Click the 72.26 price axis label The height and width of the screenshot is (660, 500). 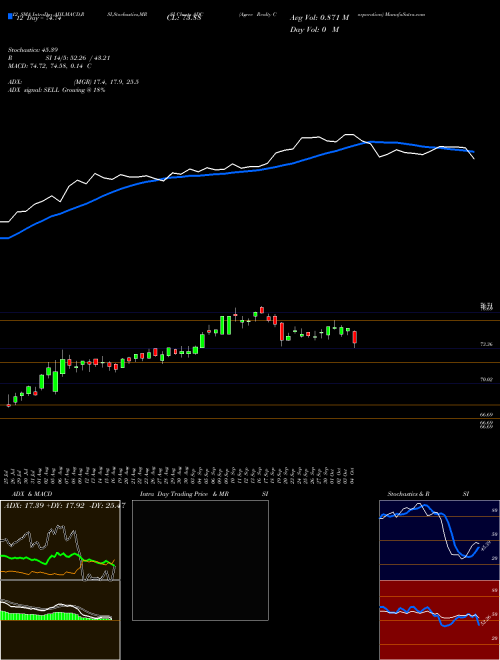(x=486, y=344)
